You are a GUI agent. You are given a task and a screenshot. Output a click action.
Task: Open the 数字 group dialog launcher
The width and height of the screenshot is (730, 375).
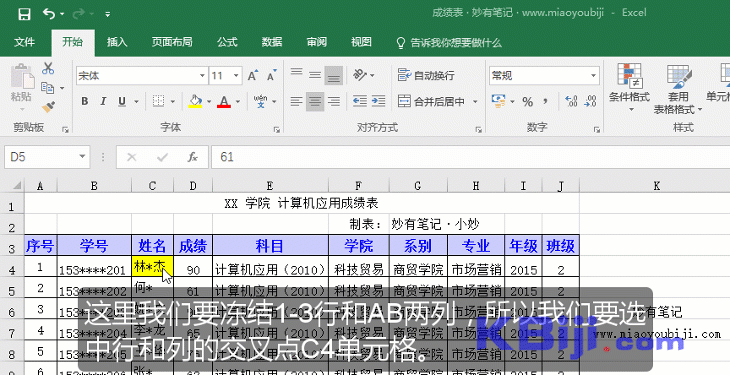click(x=596, y=129)
